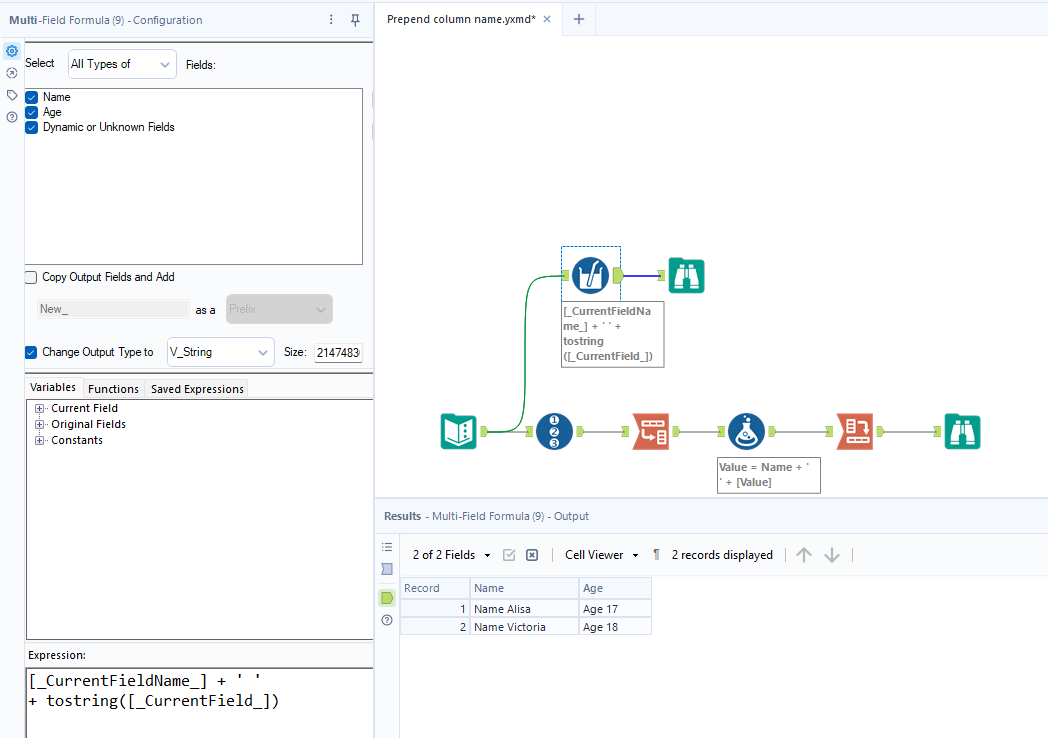Select the Input Data tool on canvas
The height and width of the screenshot is (738, 1048).
coord(458,430)
